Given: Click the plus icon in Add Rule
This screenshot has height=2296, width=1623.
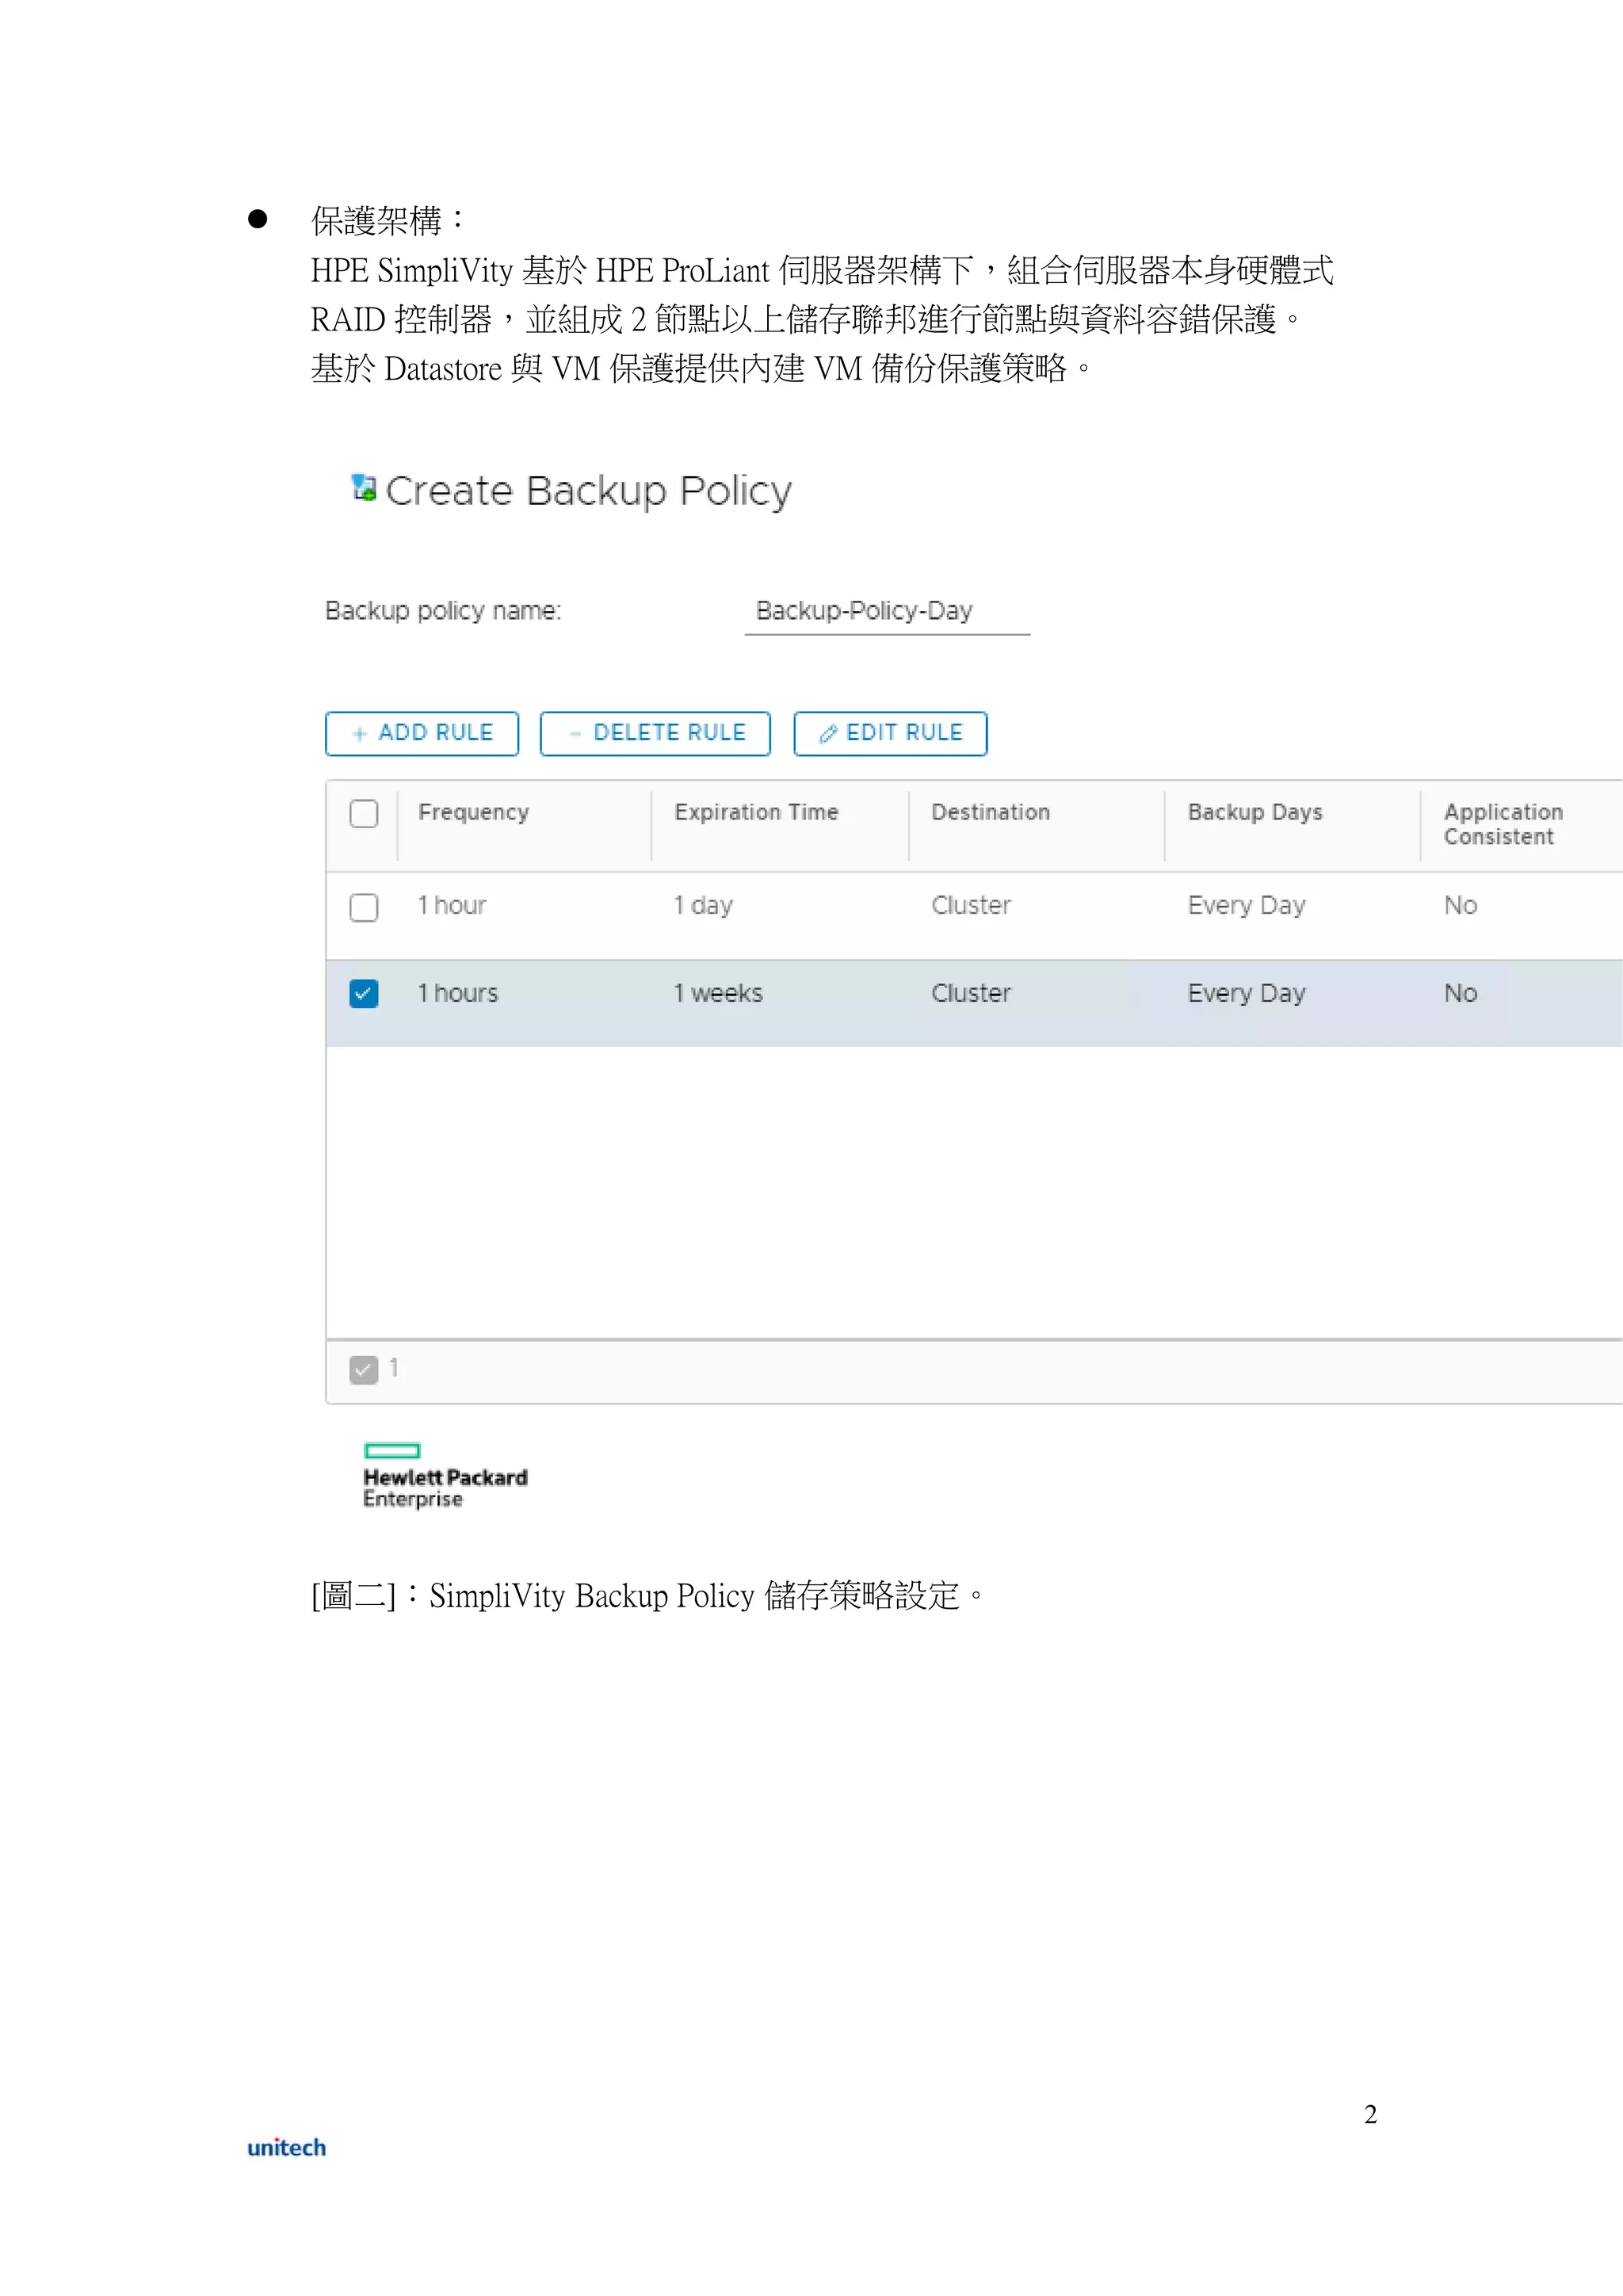Looking at the screenshot, I should (360, 734).
